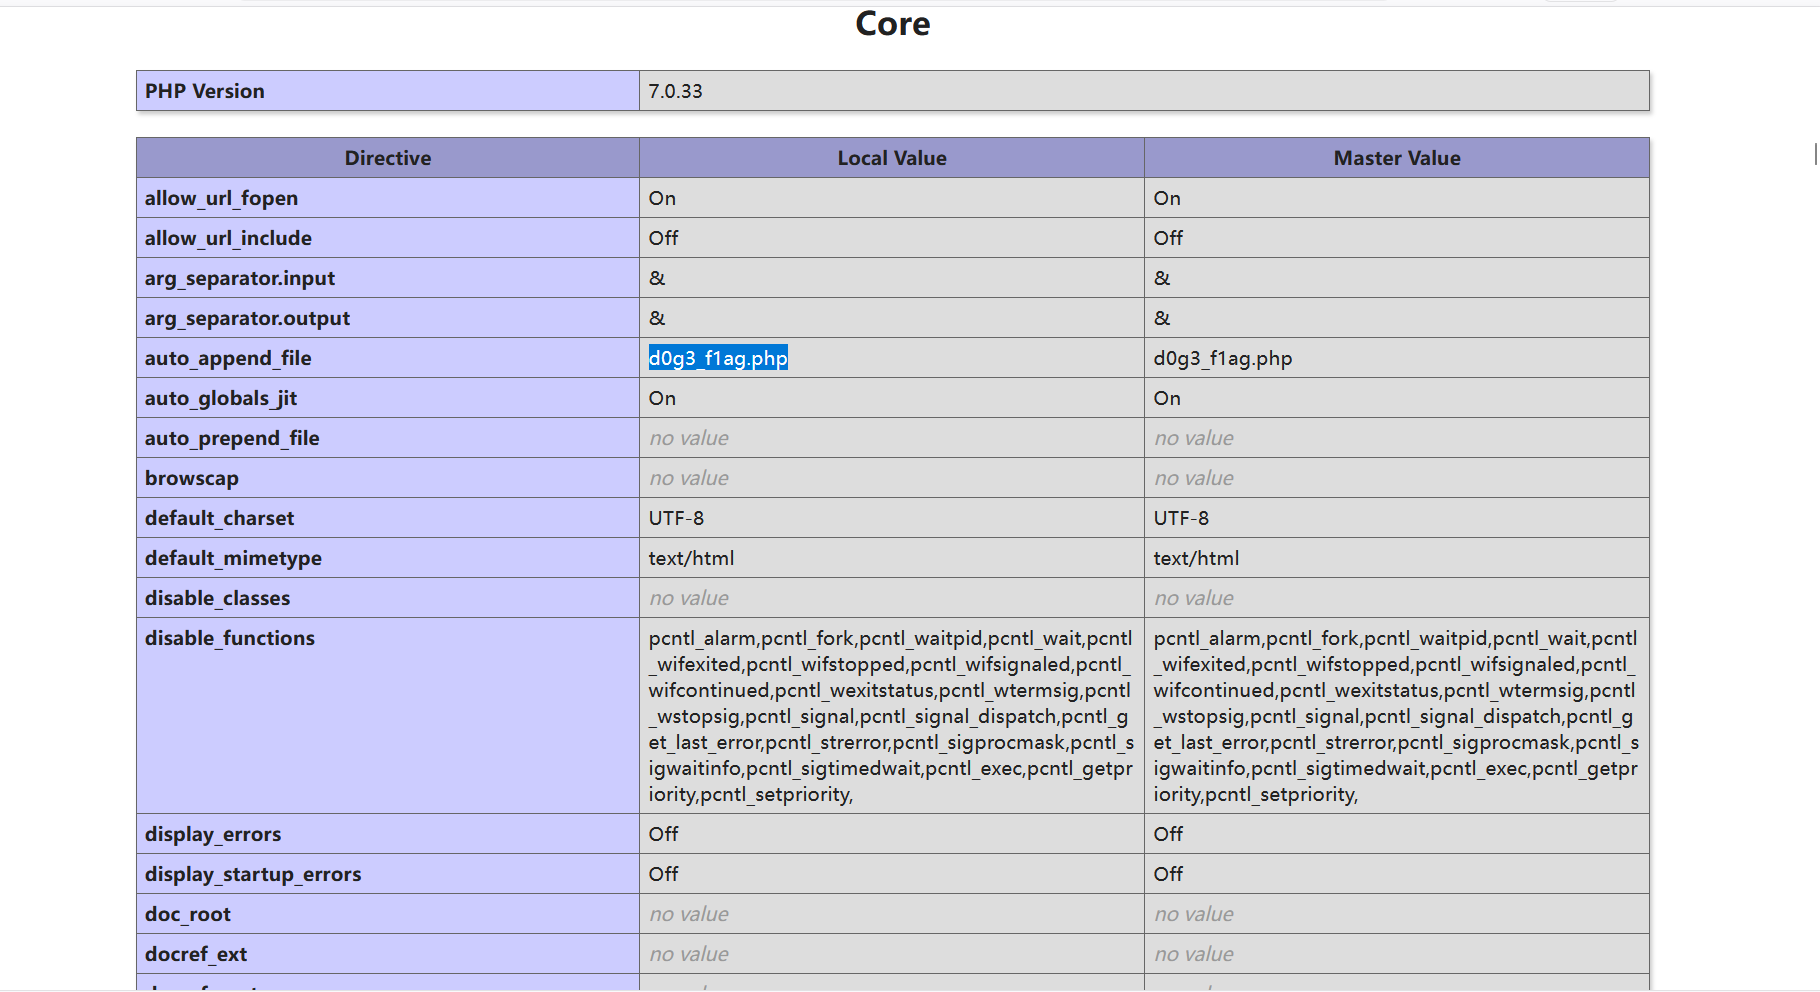Click the PHP Version label cell
The height and width of the screenshot is (992, 1820).
[x=205, y=91]
